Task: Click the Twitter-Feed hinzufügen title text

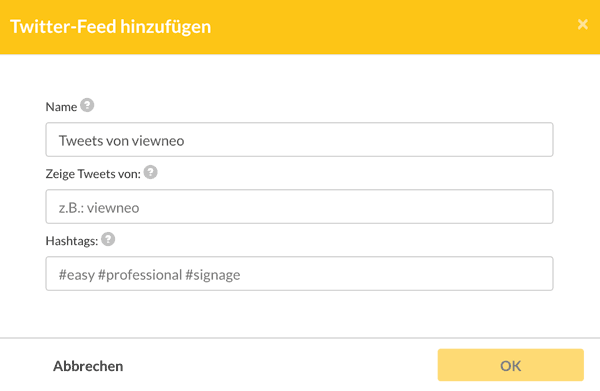Action: click(111, 27)
